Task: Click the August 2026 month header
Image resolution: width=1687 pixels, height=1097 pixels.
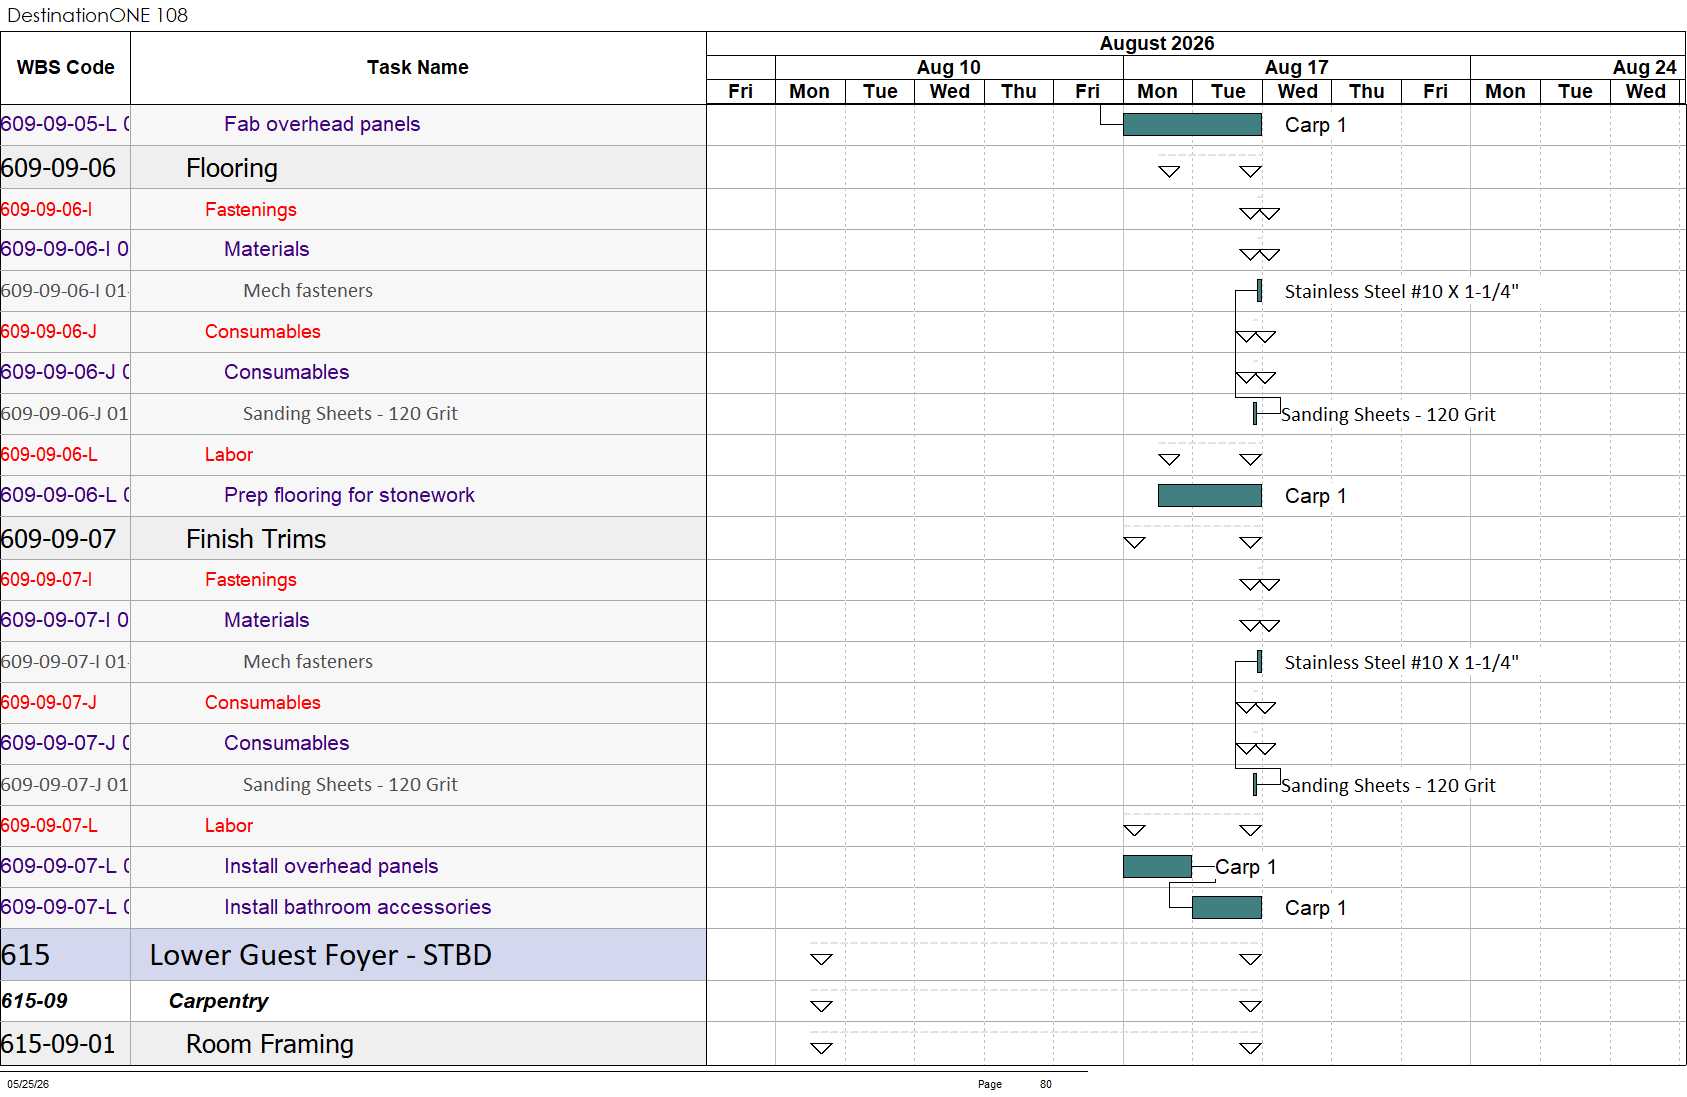Action: click(x=1157, y=43)
